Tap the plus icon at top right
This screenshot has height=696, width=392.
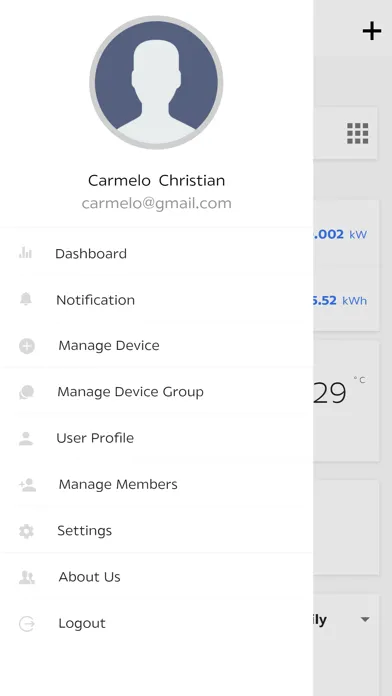[x=372, y=31]
